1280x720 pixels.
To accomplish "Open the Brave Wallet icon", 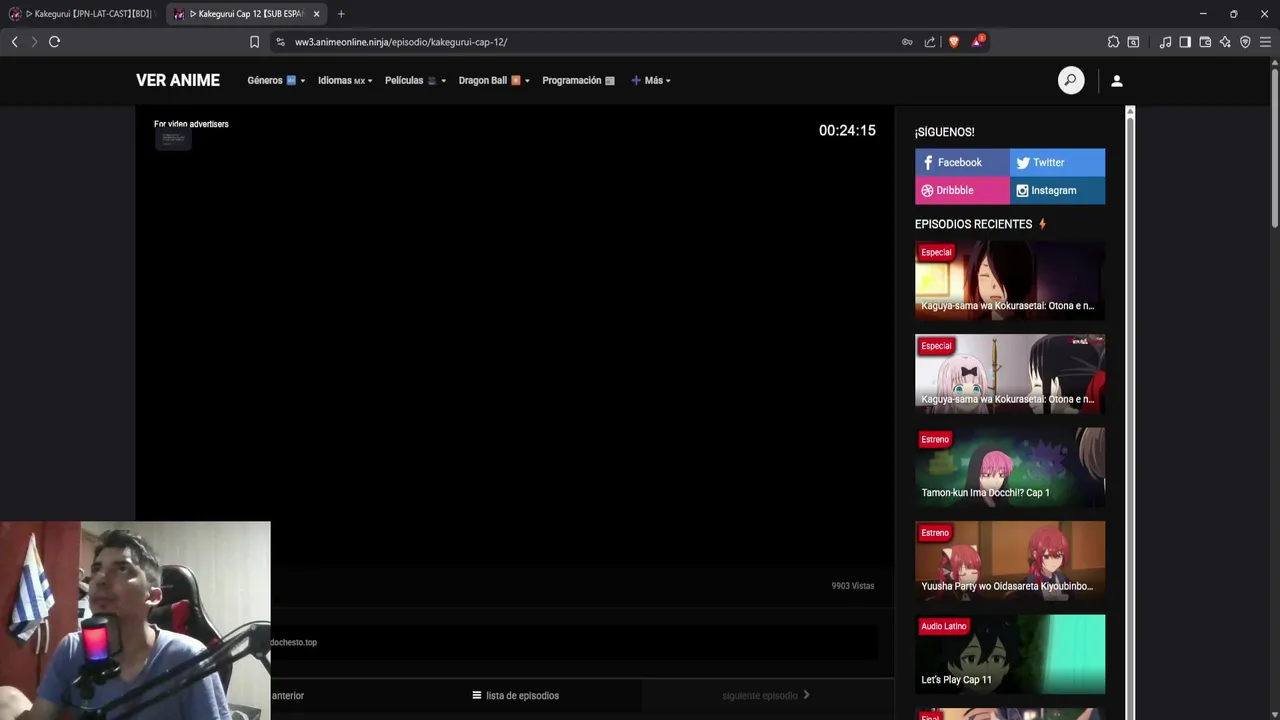I will 1205,42.
